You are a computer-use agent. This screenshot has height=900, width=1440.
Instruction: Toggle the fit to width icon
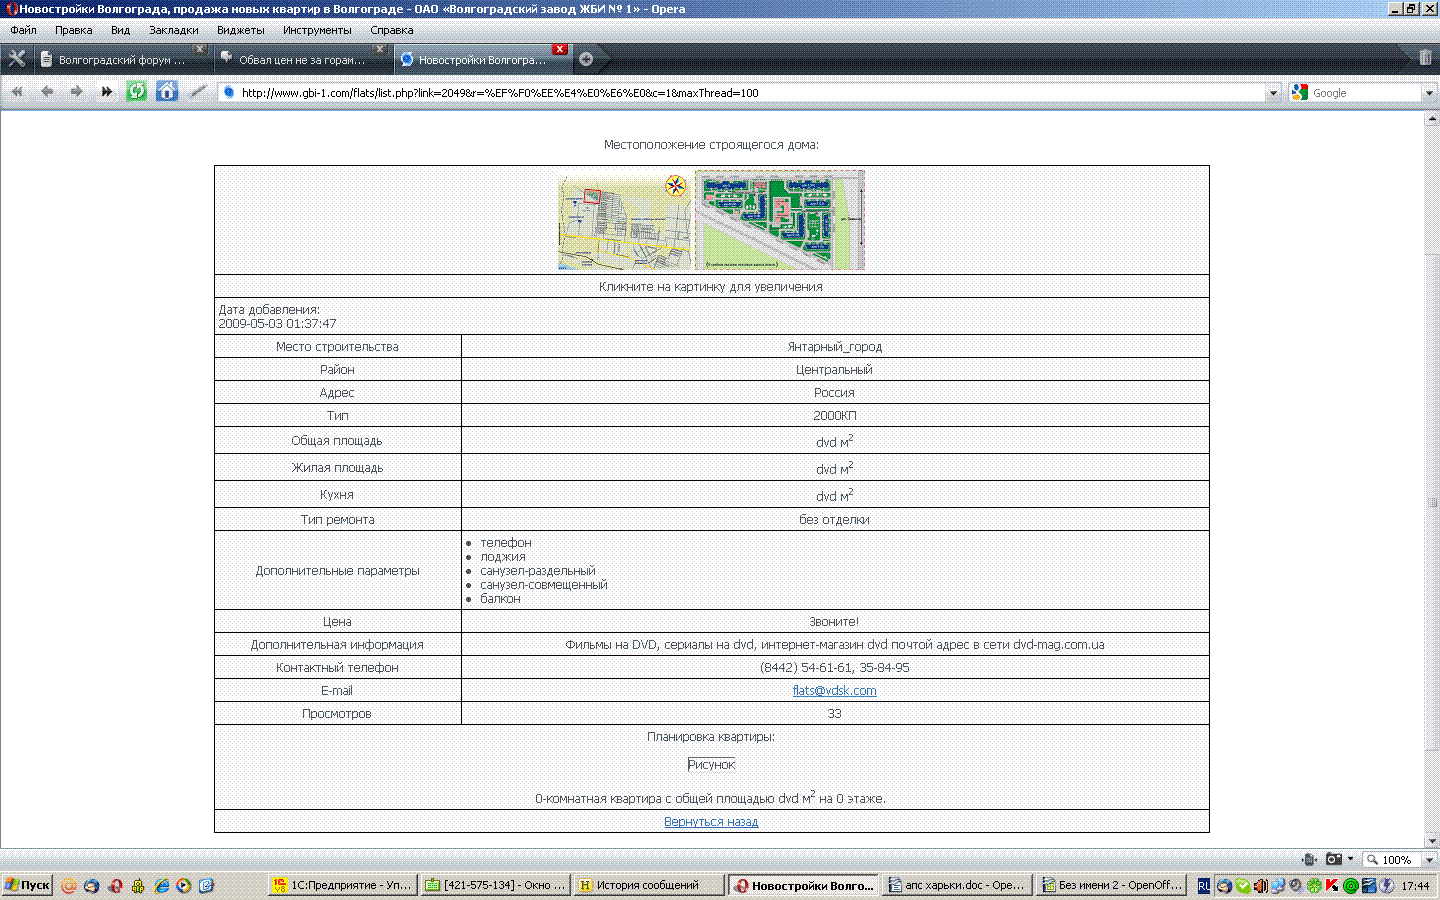pyautogui.click(x=1309, y=859)
